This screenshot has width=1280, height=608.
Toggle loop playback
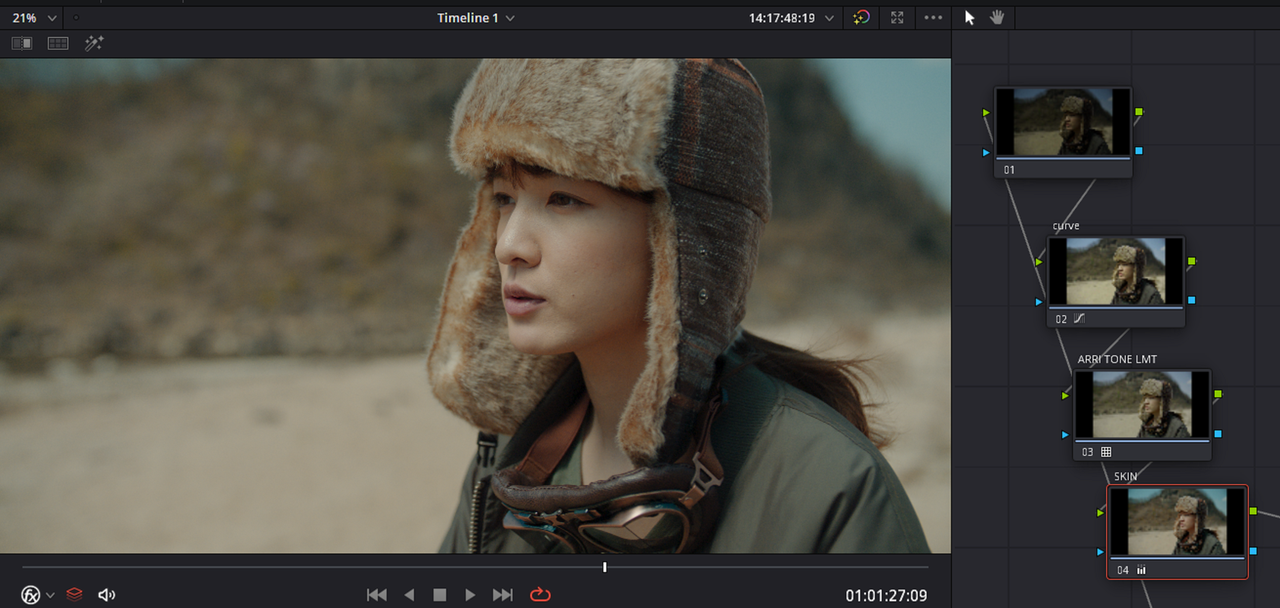[x=540, y=595]
